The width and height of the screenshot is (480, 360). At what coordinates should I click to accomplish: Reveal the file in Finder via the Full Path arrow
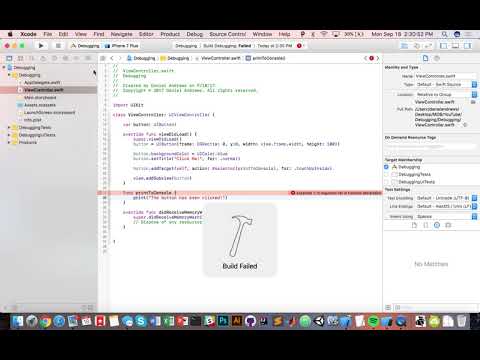tap(465, 125)
